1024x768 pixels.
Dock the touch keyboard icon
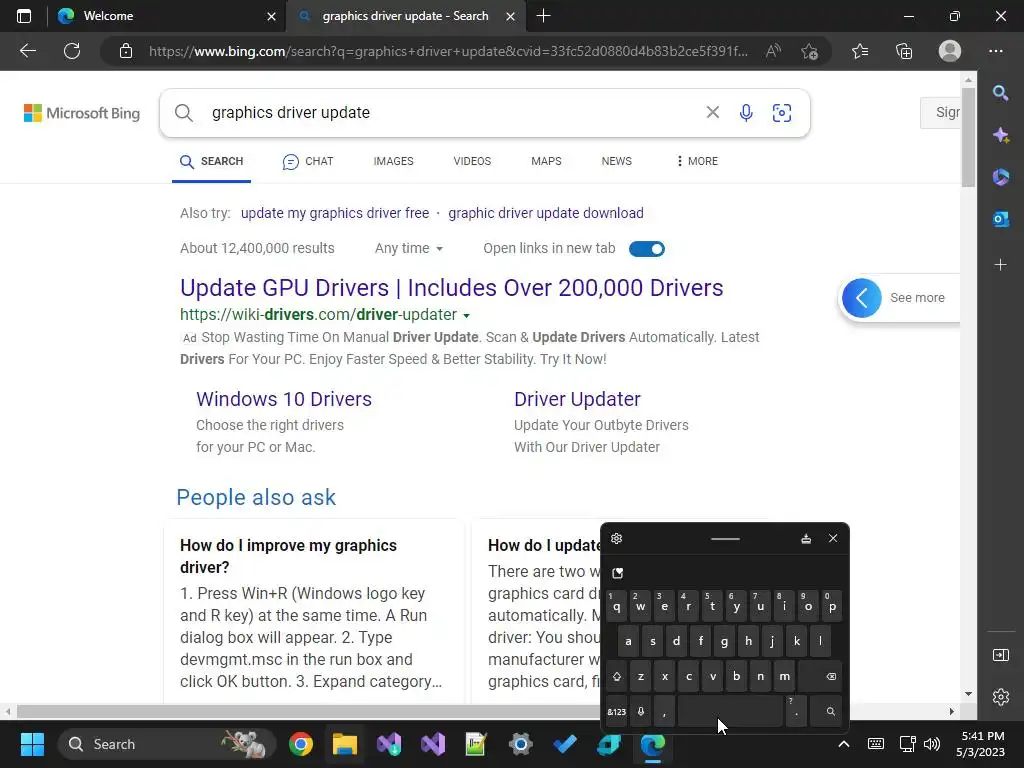tap(806, 538)
